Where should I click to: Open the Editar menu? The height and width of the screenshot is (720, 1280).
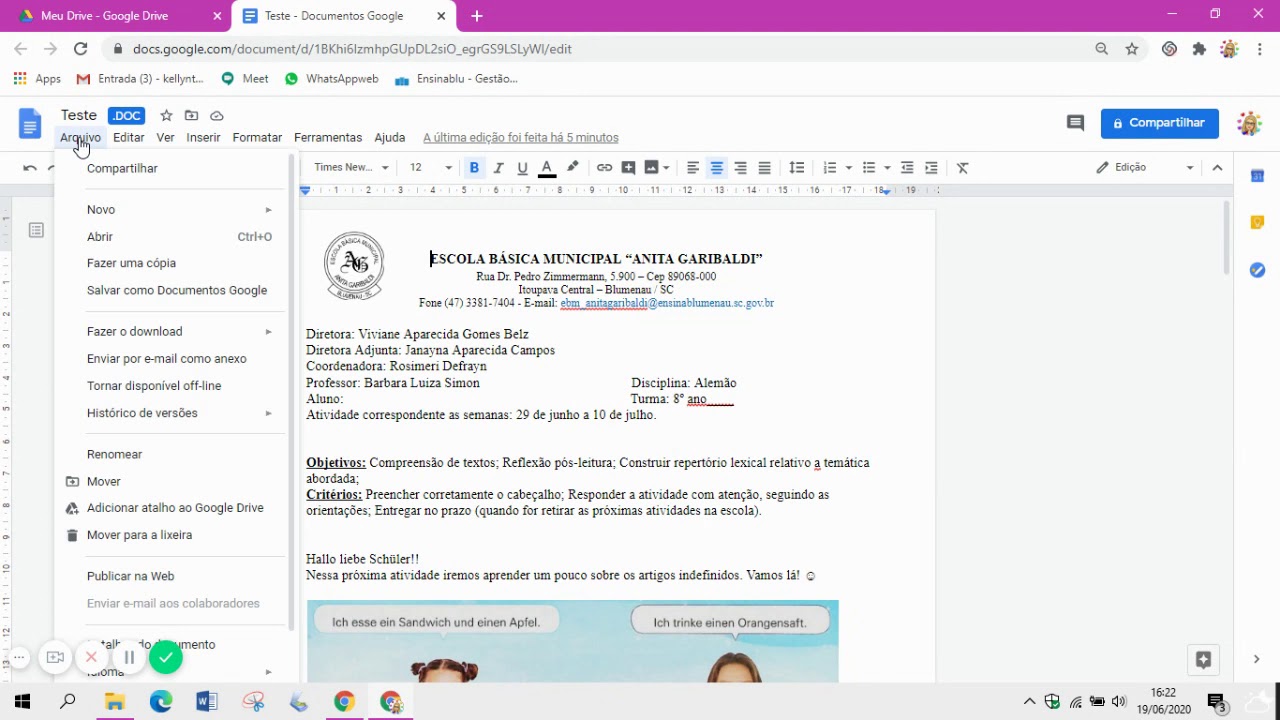[x=128, y=138]
